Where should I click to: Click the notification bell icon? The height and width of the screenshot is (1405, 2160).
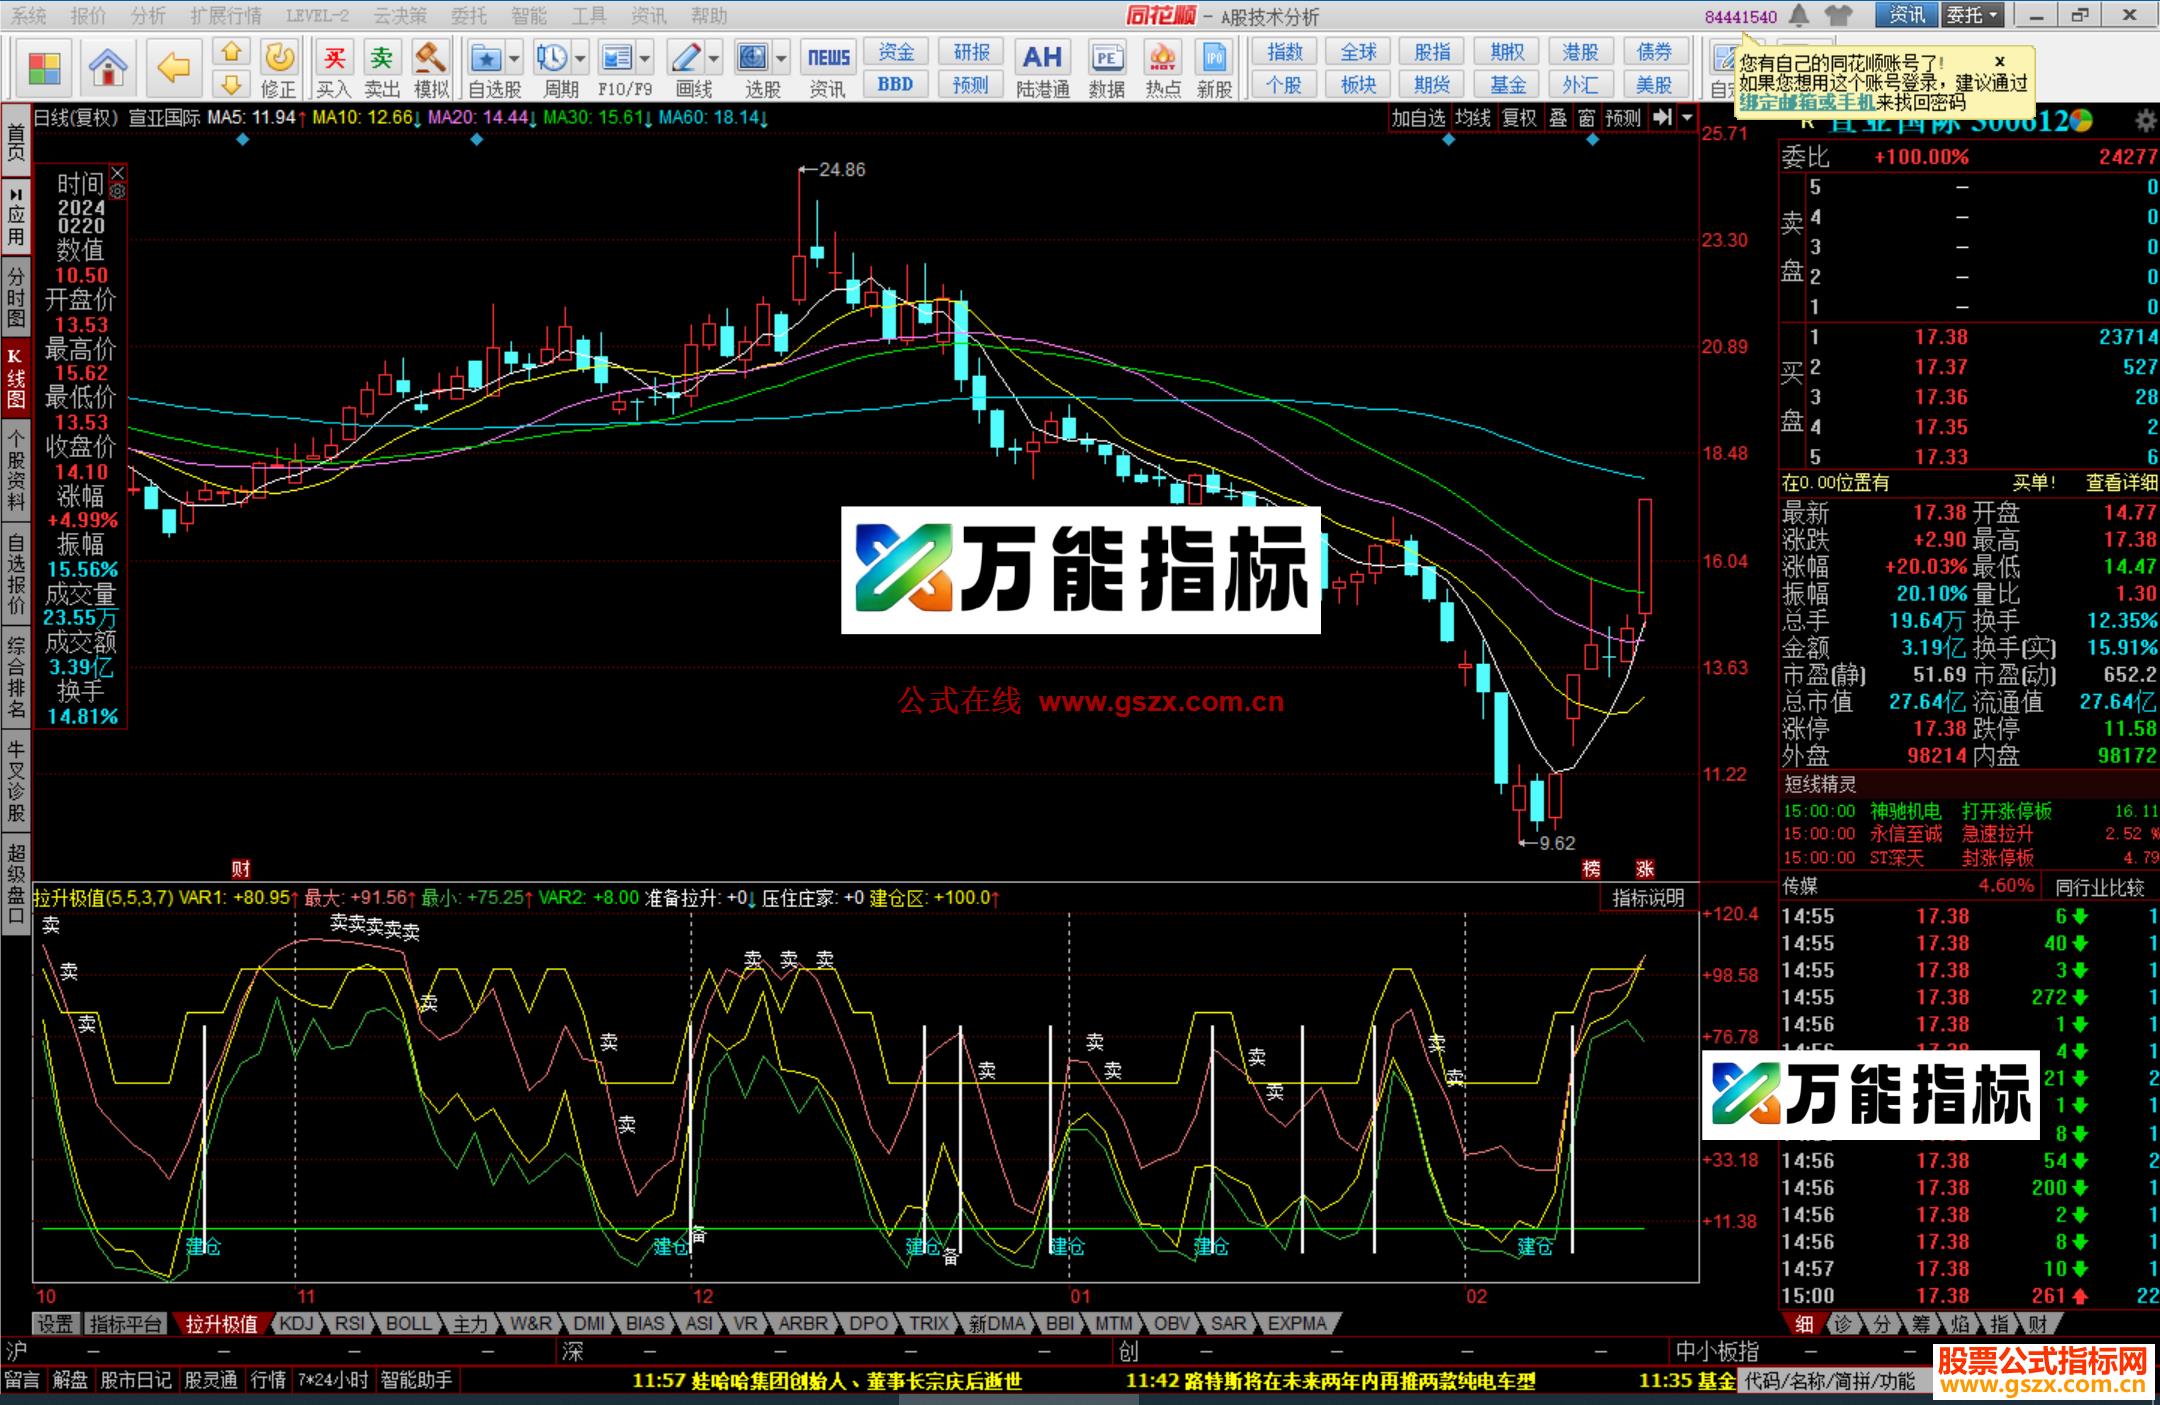pos(1798,16)
